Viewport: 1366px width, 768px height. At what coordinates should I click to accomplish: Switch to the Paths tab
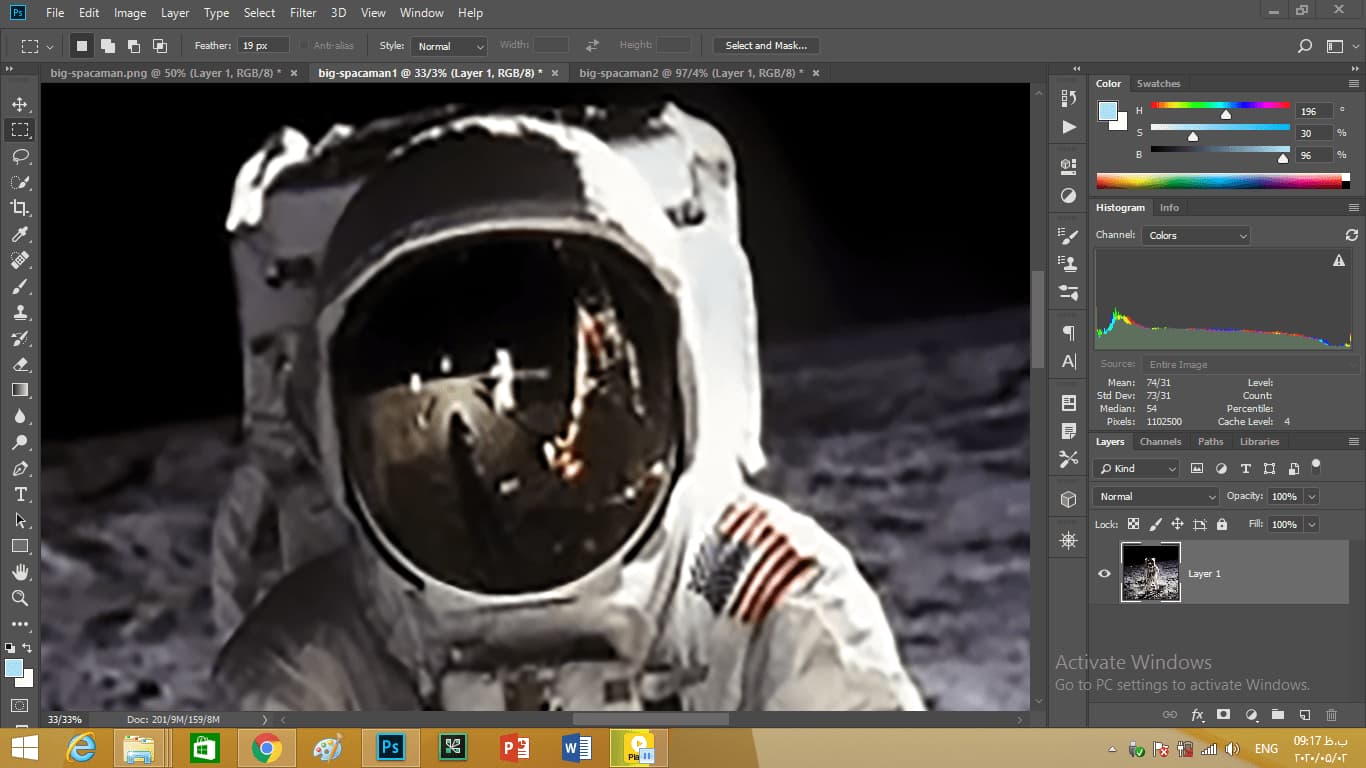[1210, 441]
